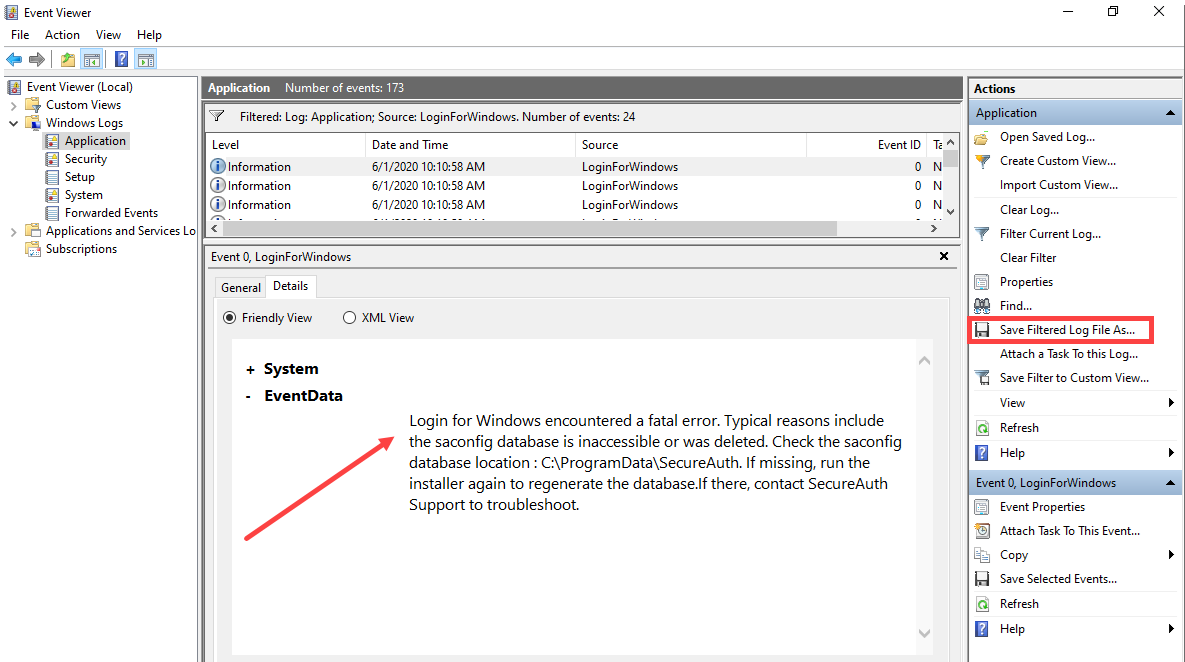1185x662 pixels.
Task: Click the Find binoculars icon
Action: coord(982,306)
